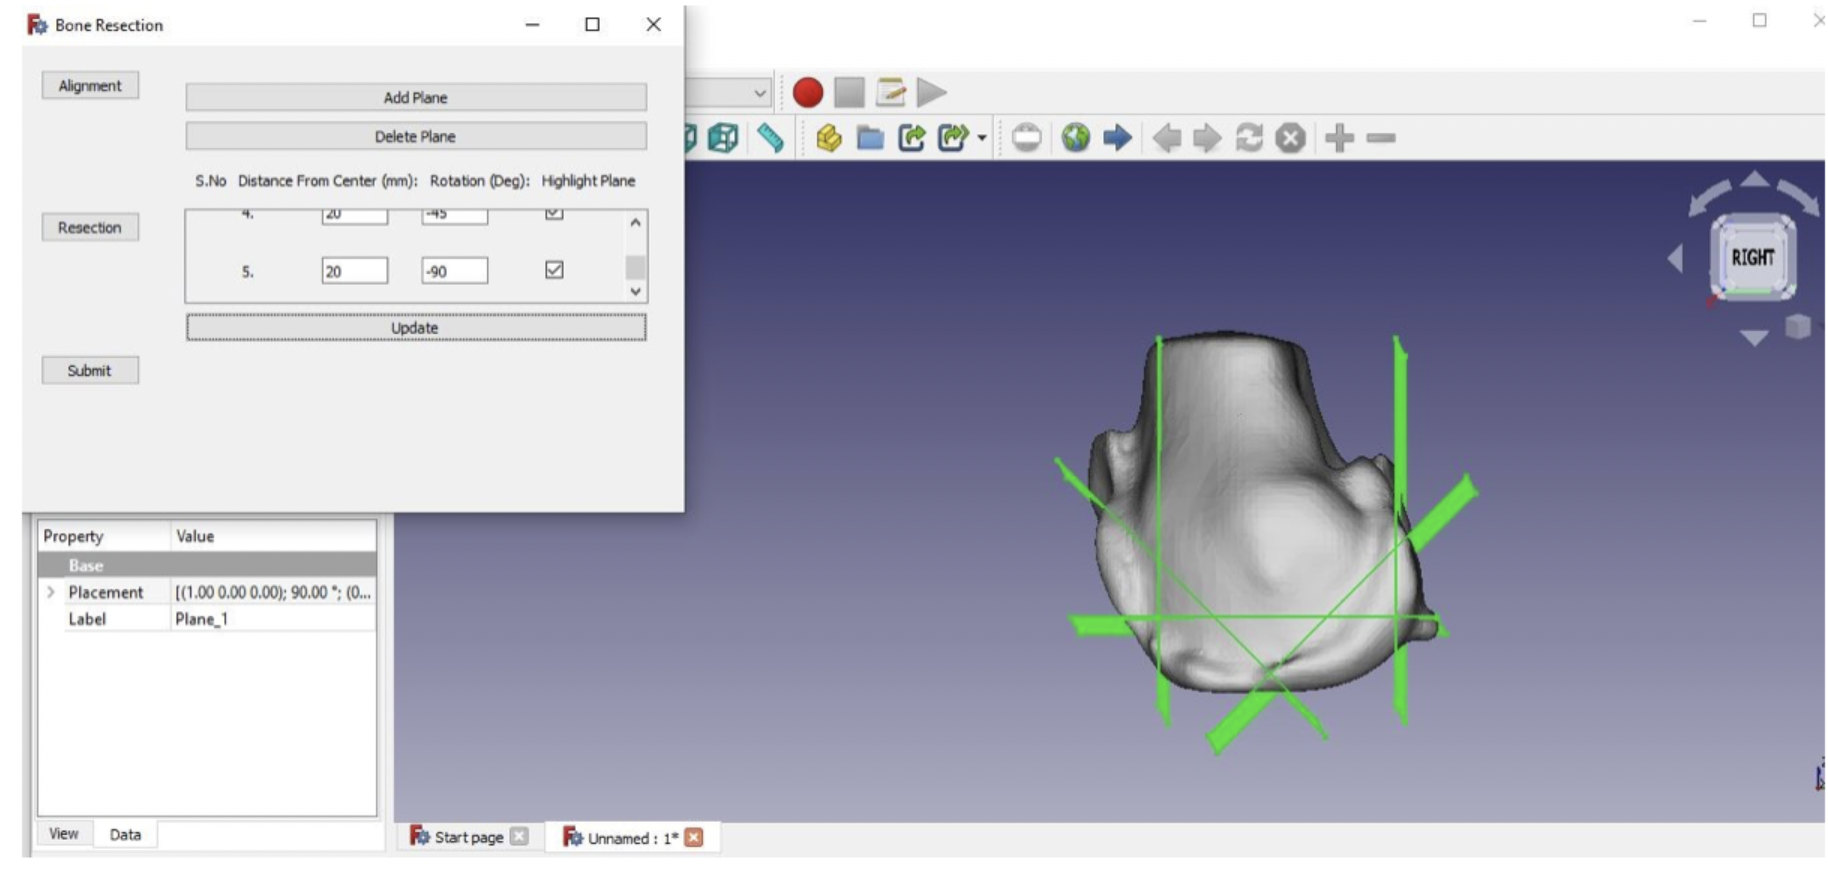This screenshot has height=880, width=1828.
Task: Click the blue forward arrow icon
Action: pos(1117,138)
